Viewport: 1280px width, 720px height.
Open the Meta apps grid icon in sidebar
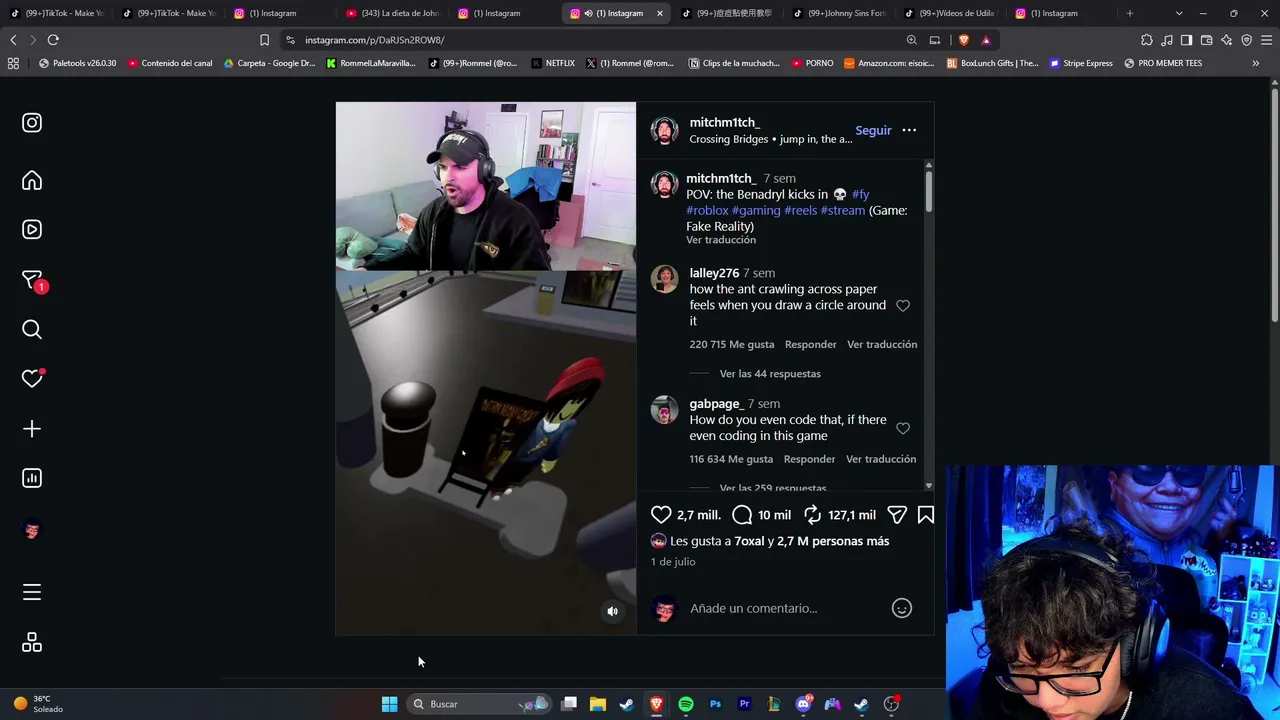(32, 642)
